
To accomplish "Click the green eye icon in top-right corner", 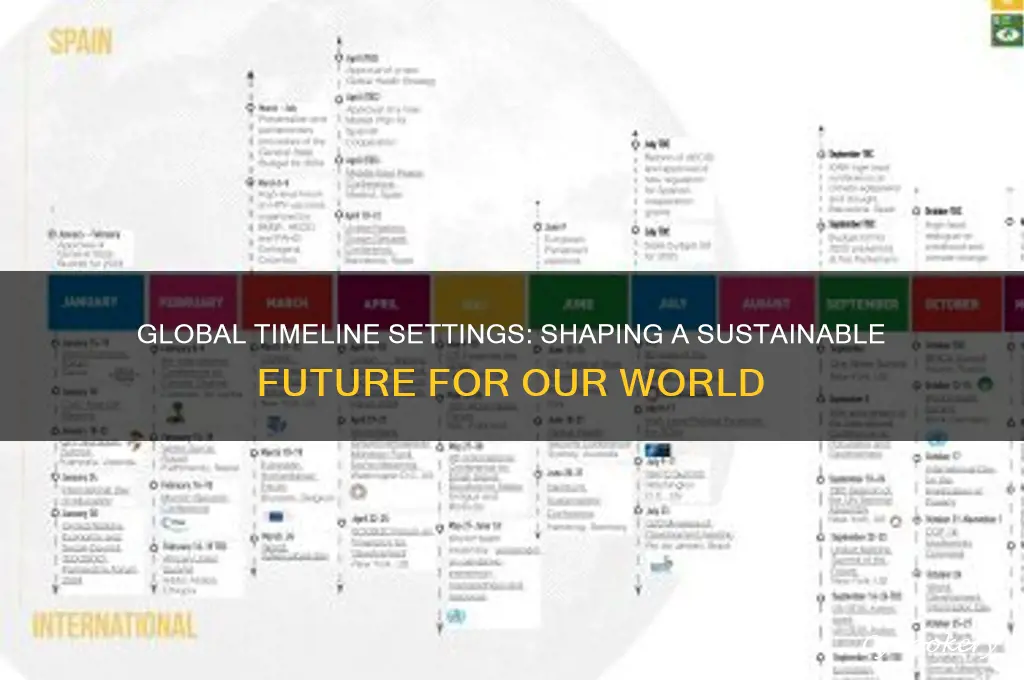I will [1007, 30].
